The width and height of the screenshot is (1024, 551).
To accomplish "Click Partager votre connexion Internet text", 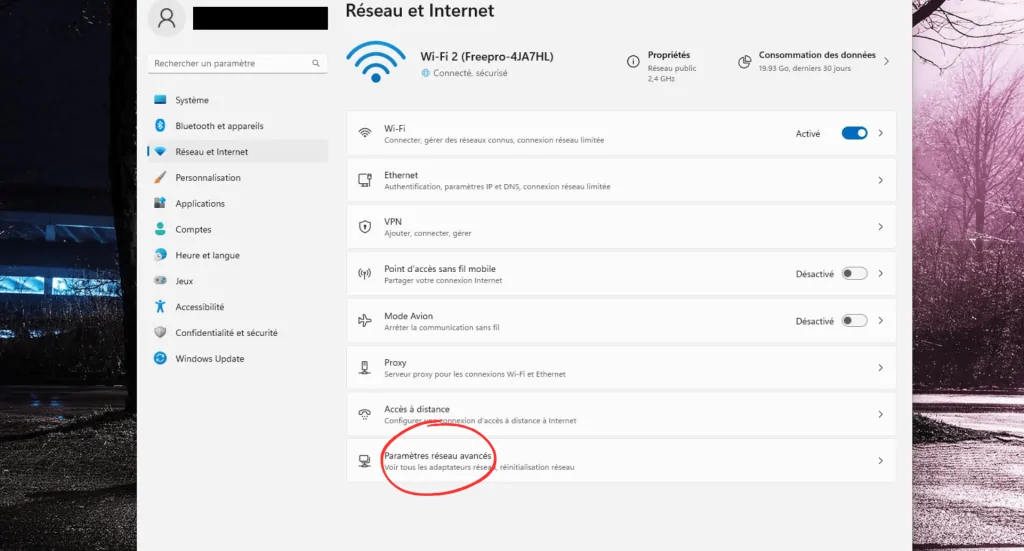I will 443,281.
